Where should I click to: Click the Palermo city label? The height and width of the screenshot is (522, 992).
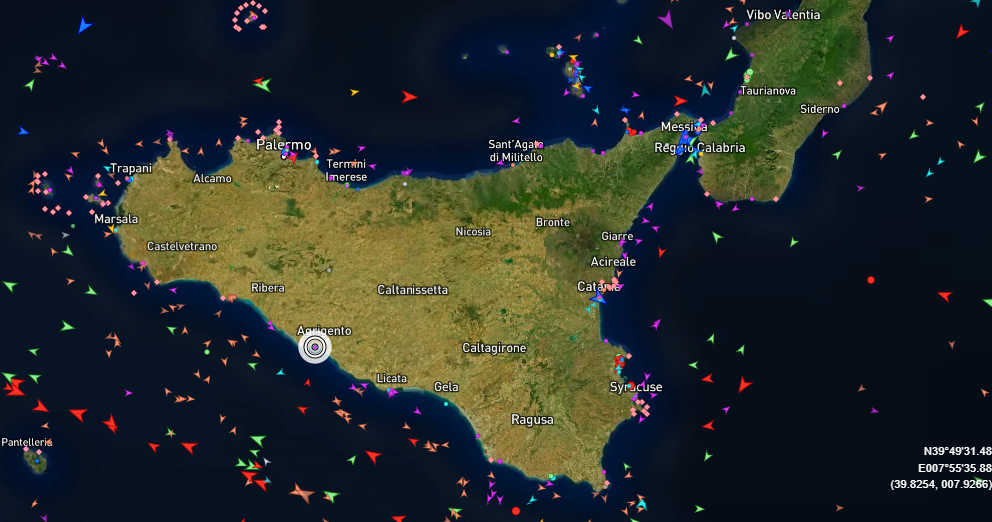tap(284, 145)
